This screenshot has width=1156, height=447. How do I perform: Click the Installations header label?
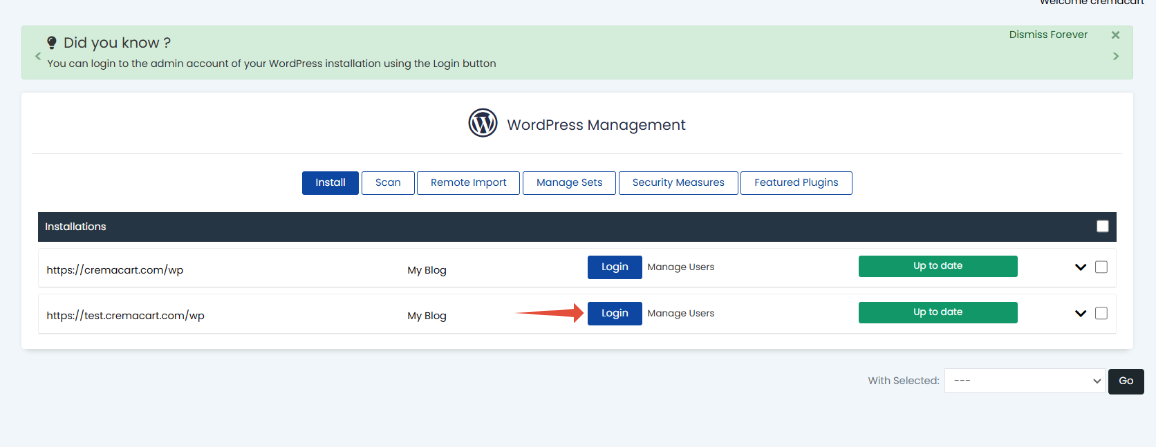(75, 226)
